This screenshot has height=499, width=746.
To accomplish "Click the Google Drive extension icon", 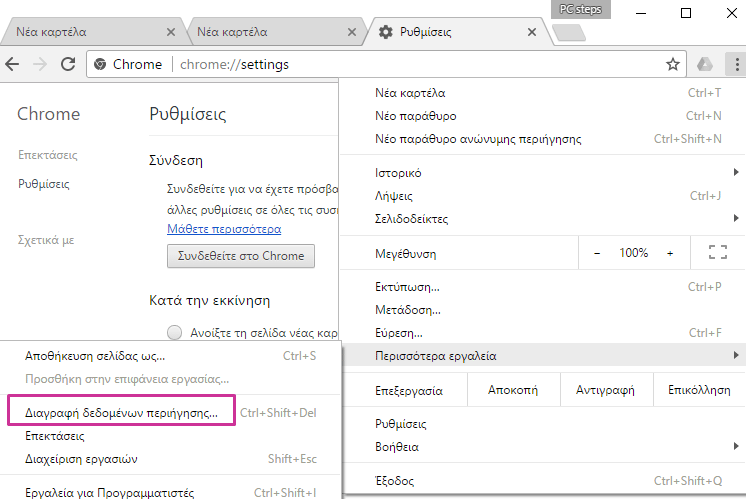I will (x=705, y=64).
